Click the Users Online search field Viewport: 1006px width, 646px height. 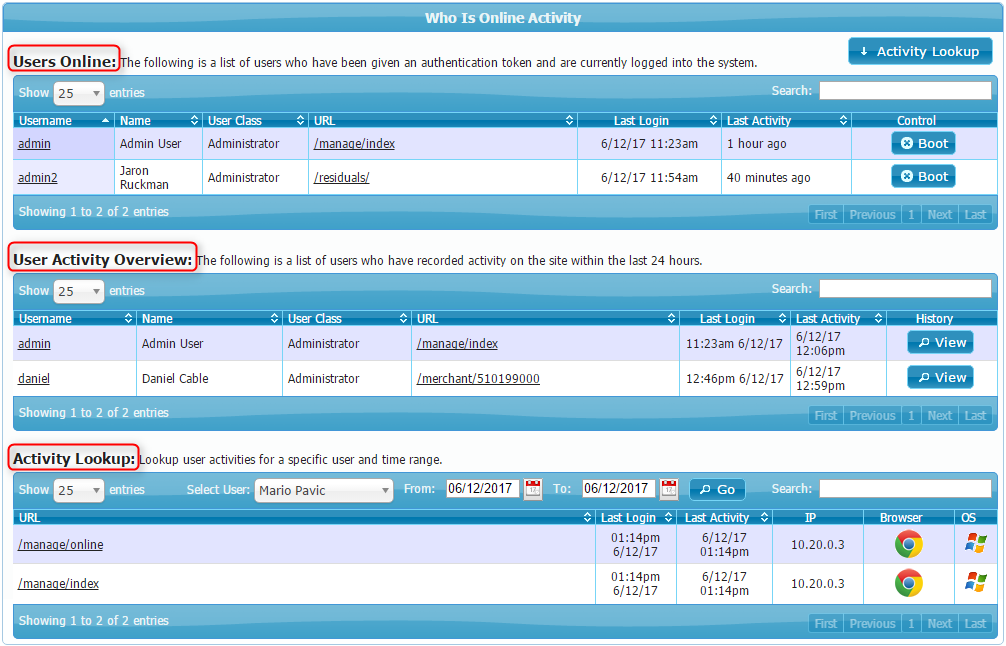click(905, 91)
